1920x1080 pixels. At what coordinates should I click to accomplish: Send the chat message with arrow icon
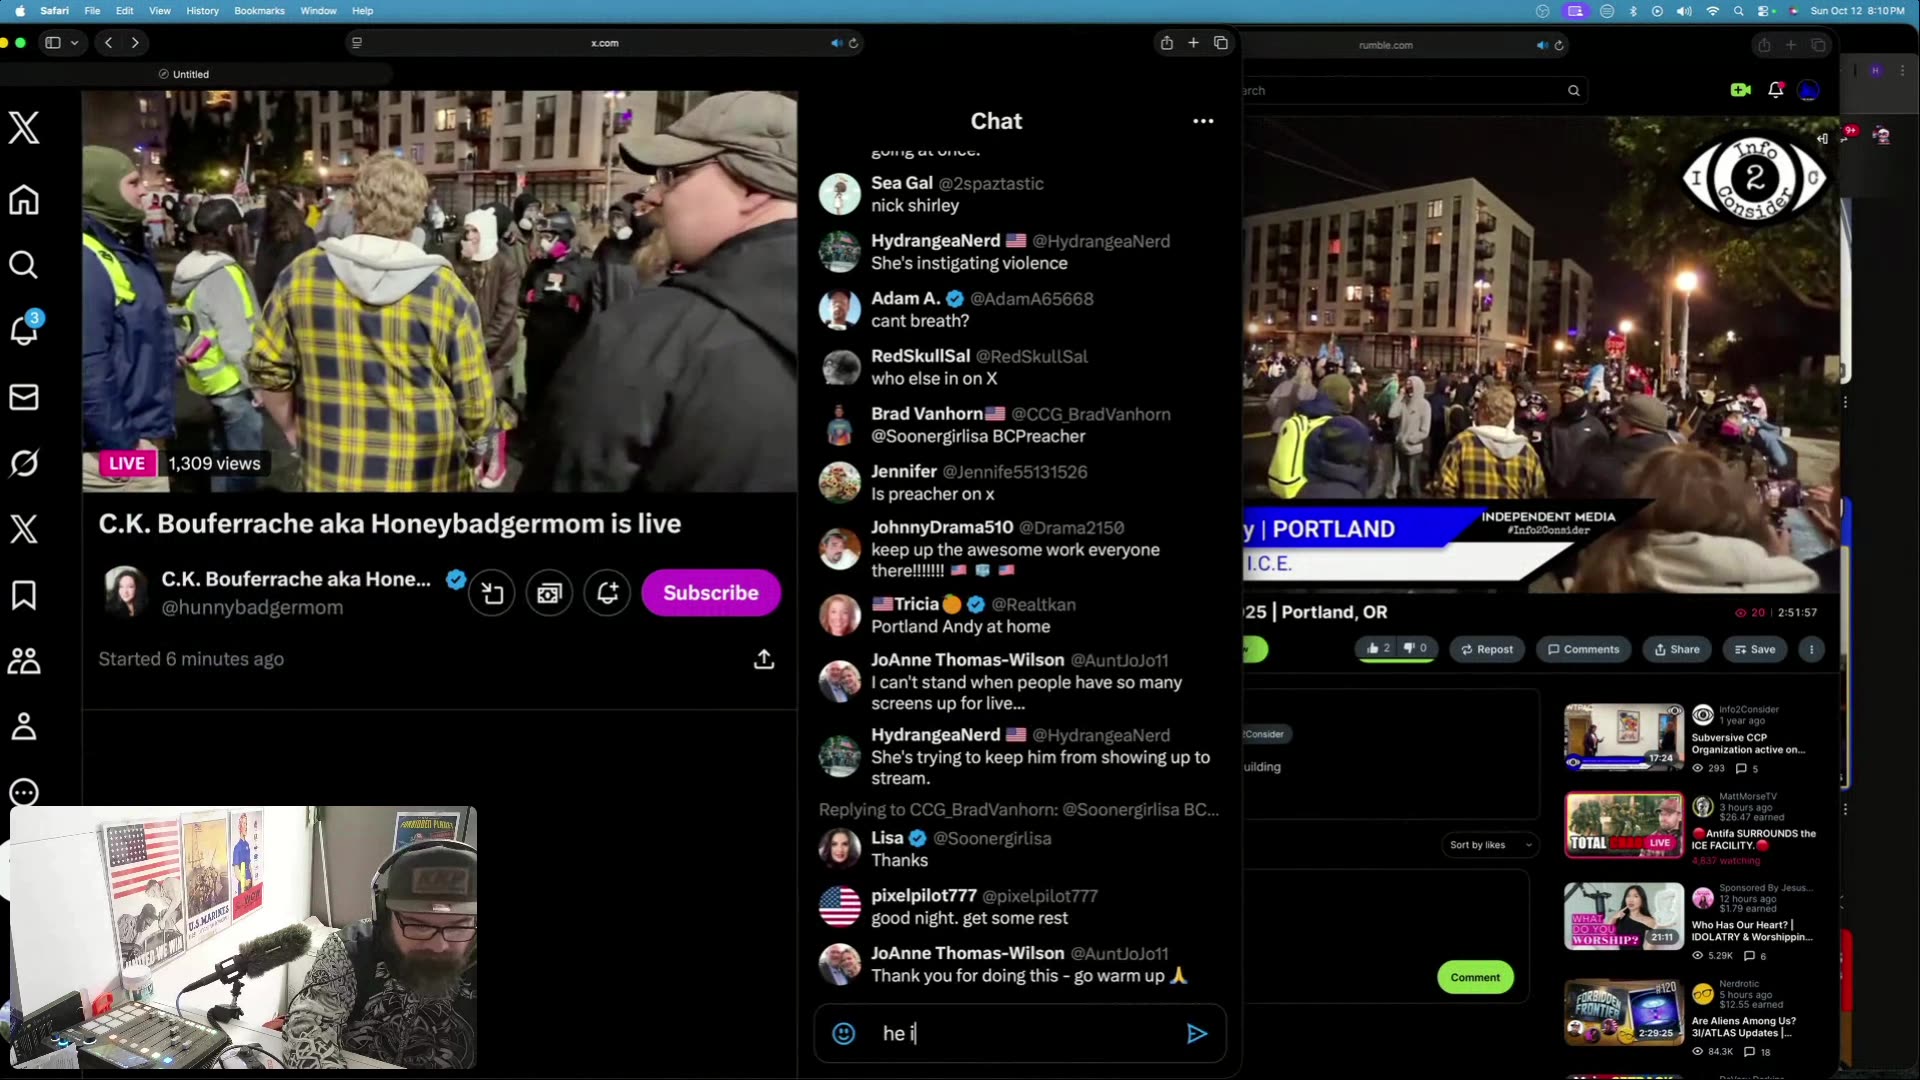click(x=1196, y=1033)
